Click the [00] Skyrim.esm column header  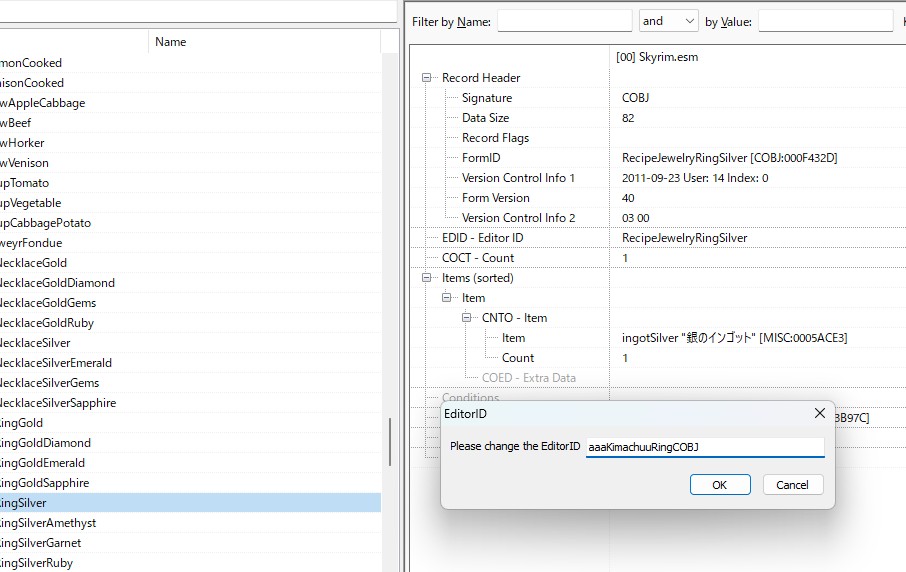pos(657,57)
